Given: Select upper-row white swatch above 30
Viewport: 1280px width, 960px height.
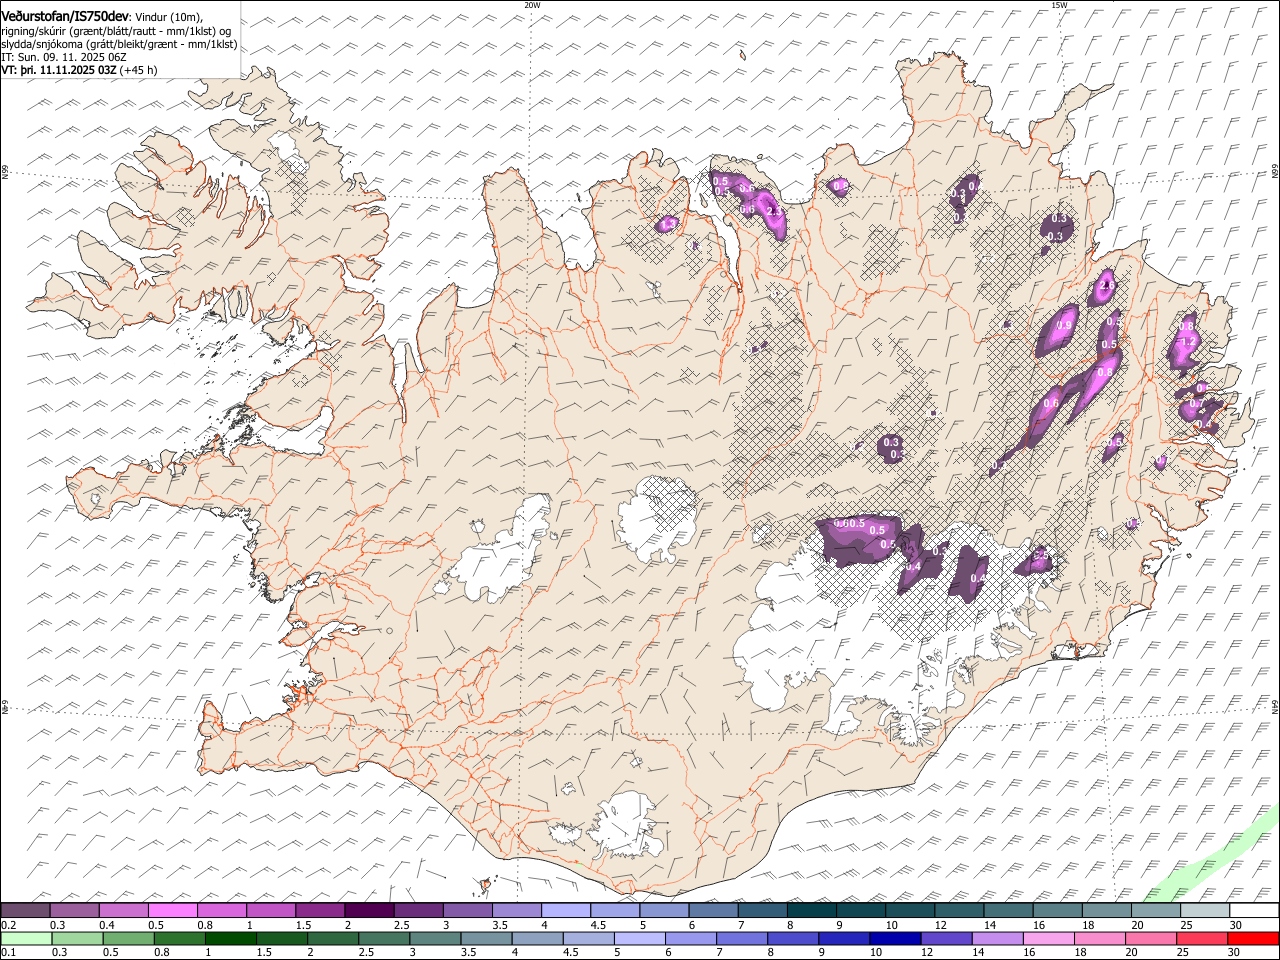Looking at the screenshot, I should [1252, 911].
